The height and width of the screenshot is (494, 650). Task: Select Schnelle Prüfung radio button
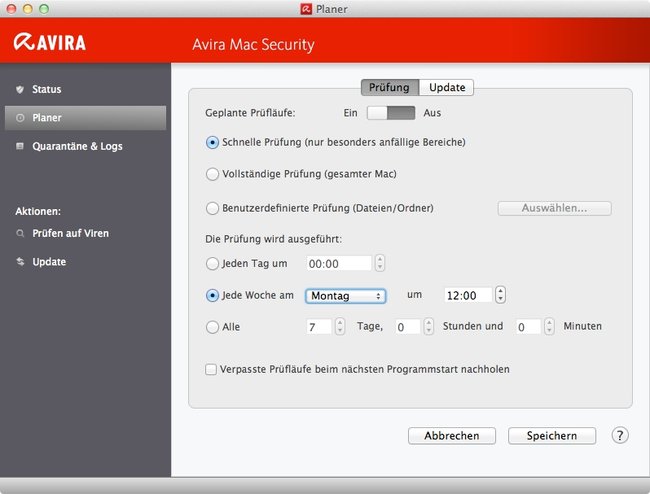(x=212, y=143)
